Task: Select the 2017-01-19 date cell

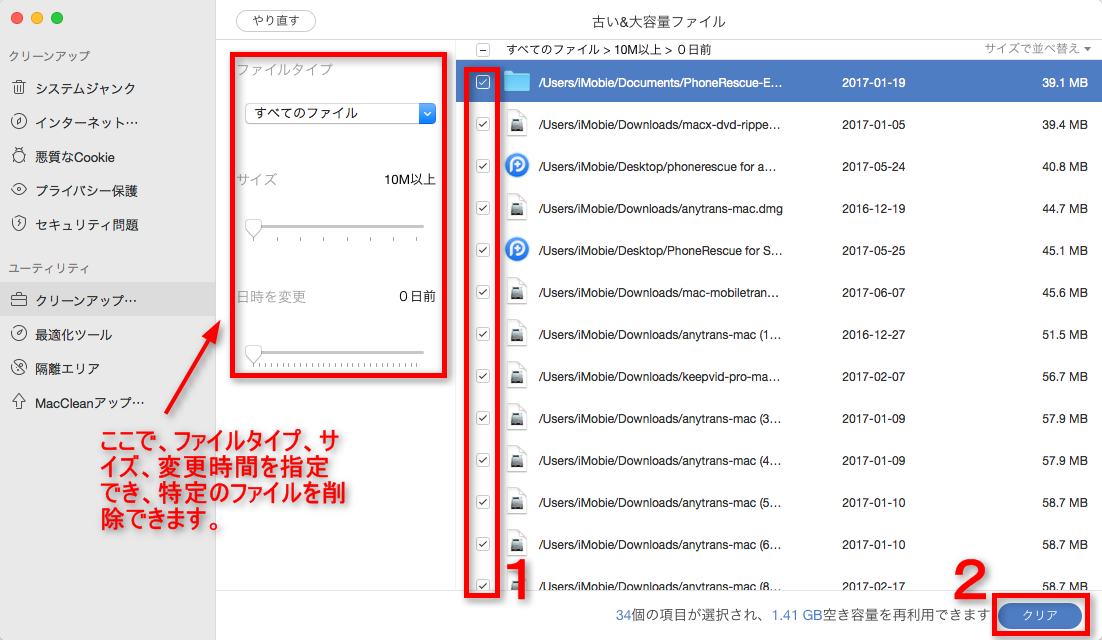Action: [874, 82]
